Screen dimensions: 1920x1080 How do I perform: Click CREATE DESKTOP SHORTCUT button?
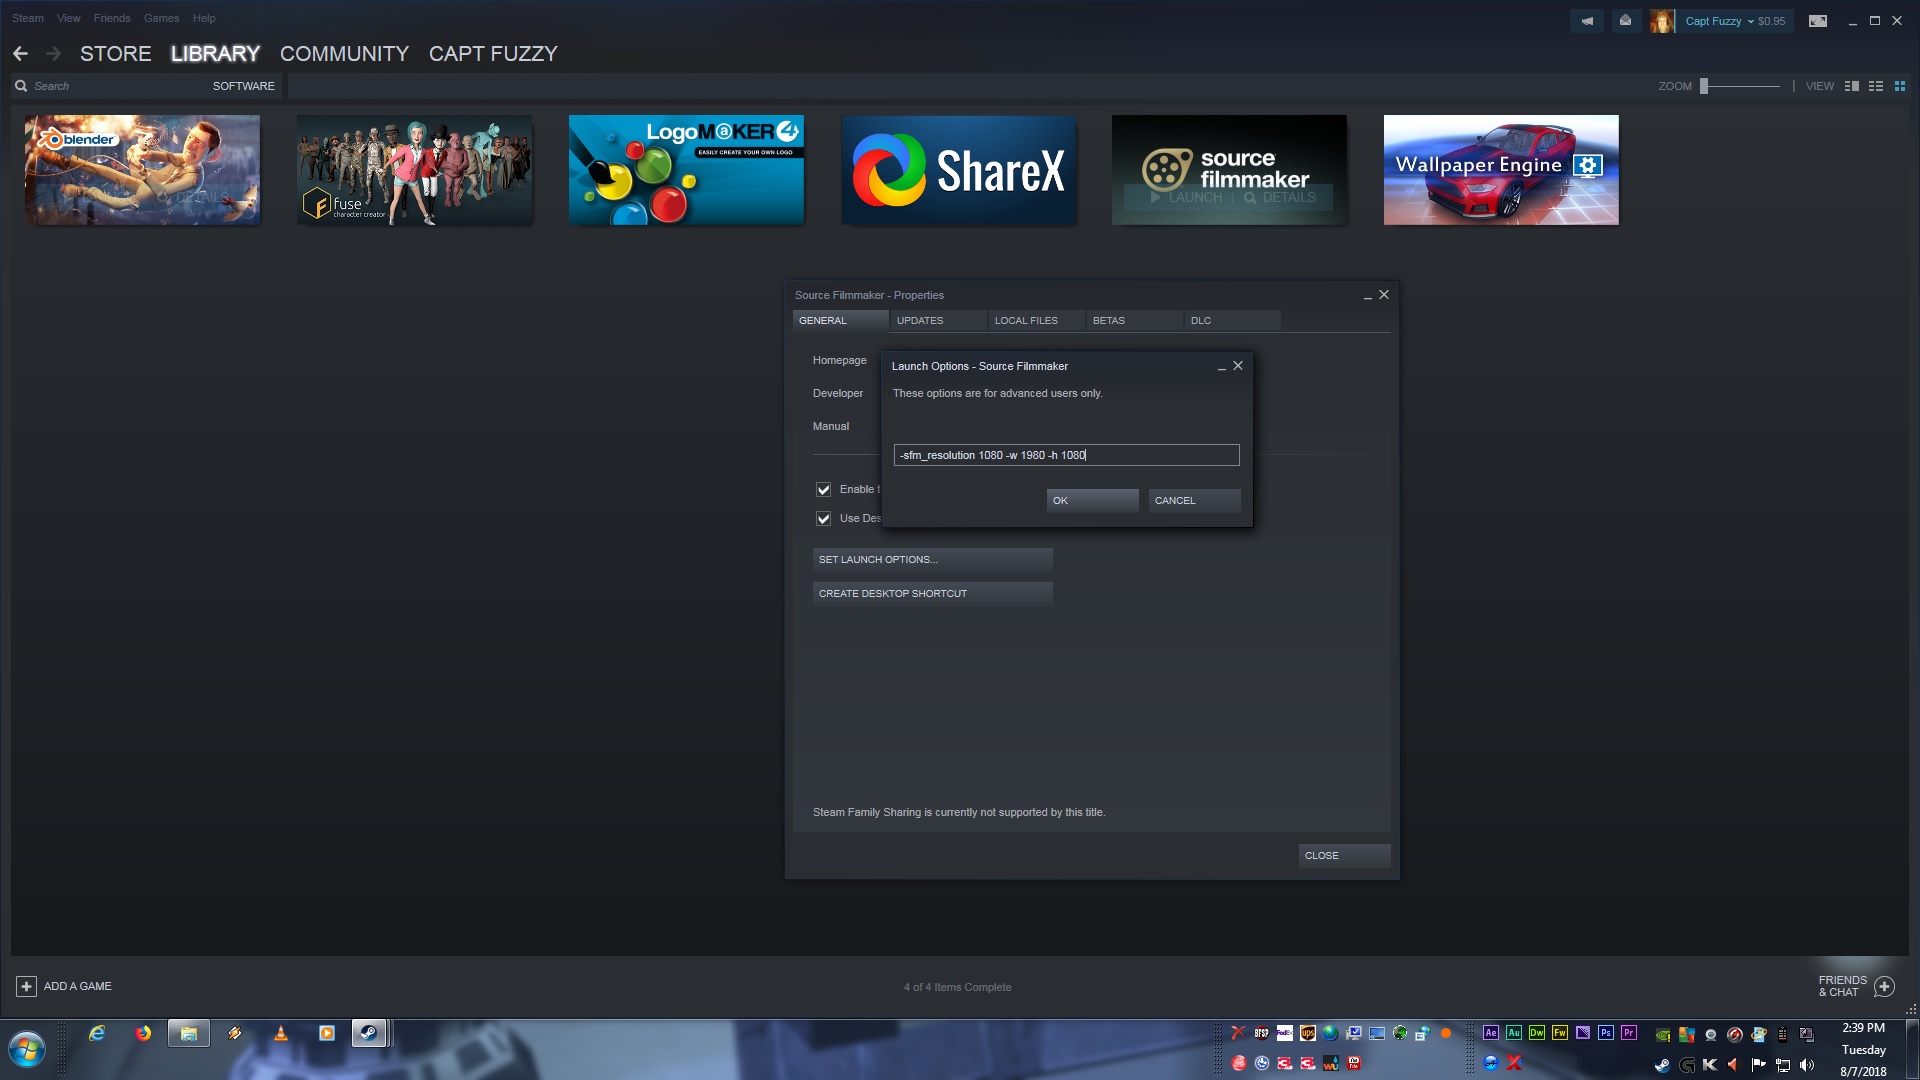(x=932, y=594)
